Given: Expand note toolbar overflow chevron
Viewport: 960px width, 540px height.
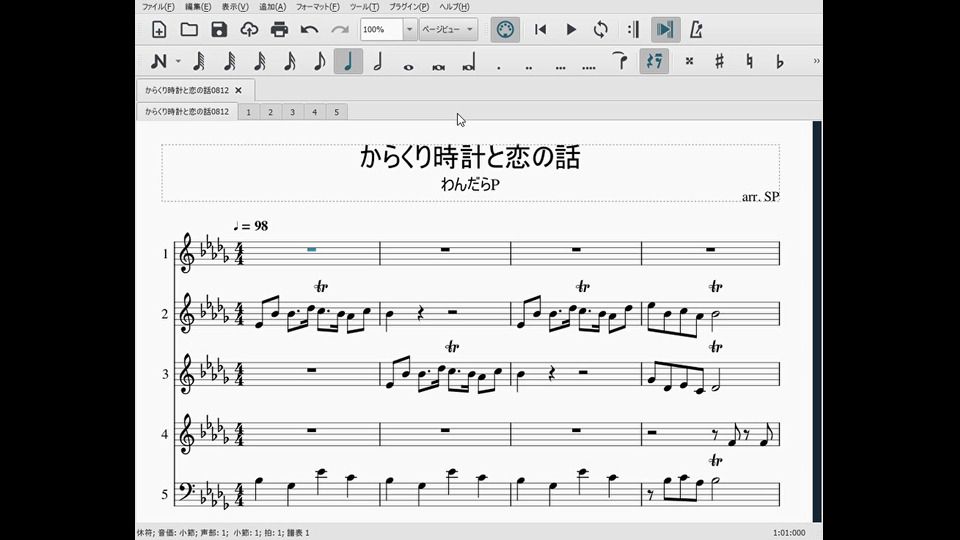Looking at the screenshot, I should [816, 61].
